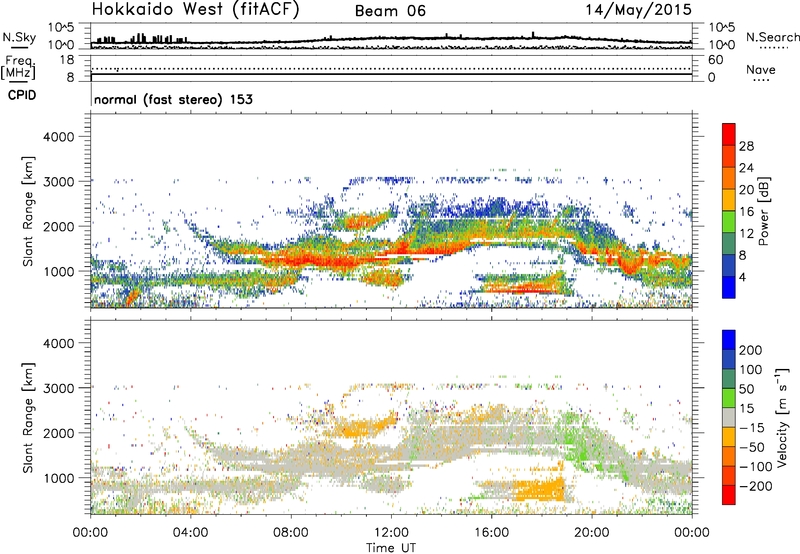This screenshot has height=554, width=800.
Task: Click the green velocity cluster near 19:30 UT
Action: 579,445
